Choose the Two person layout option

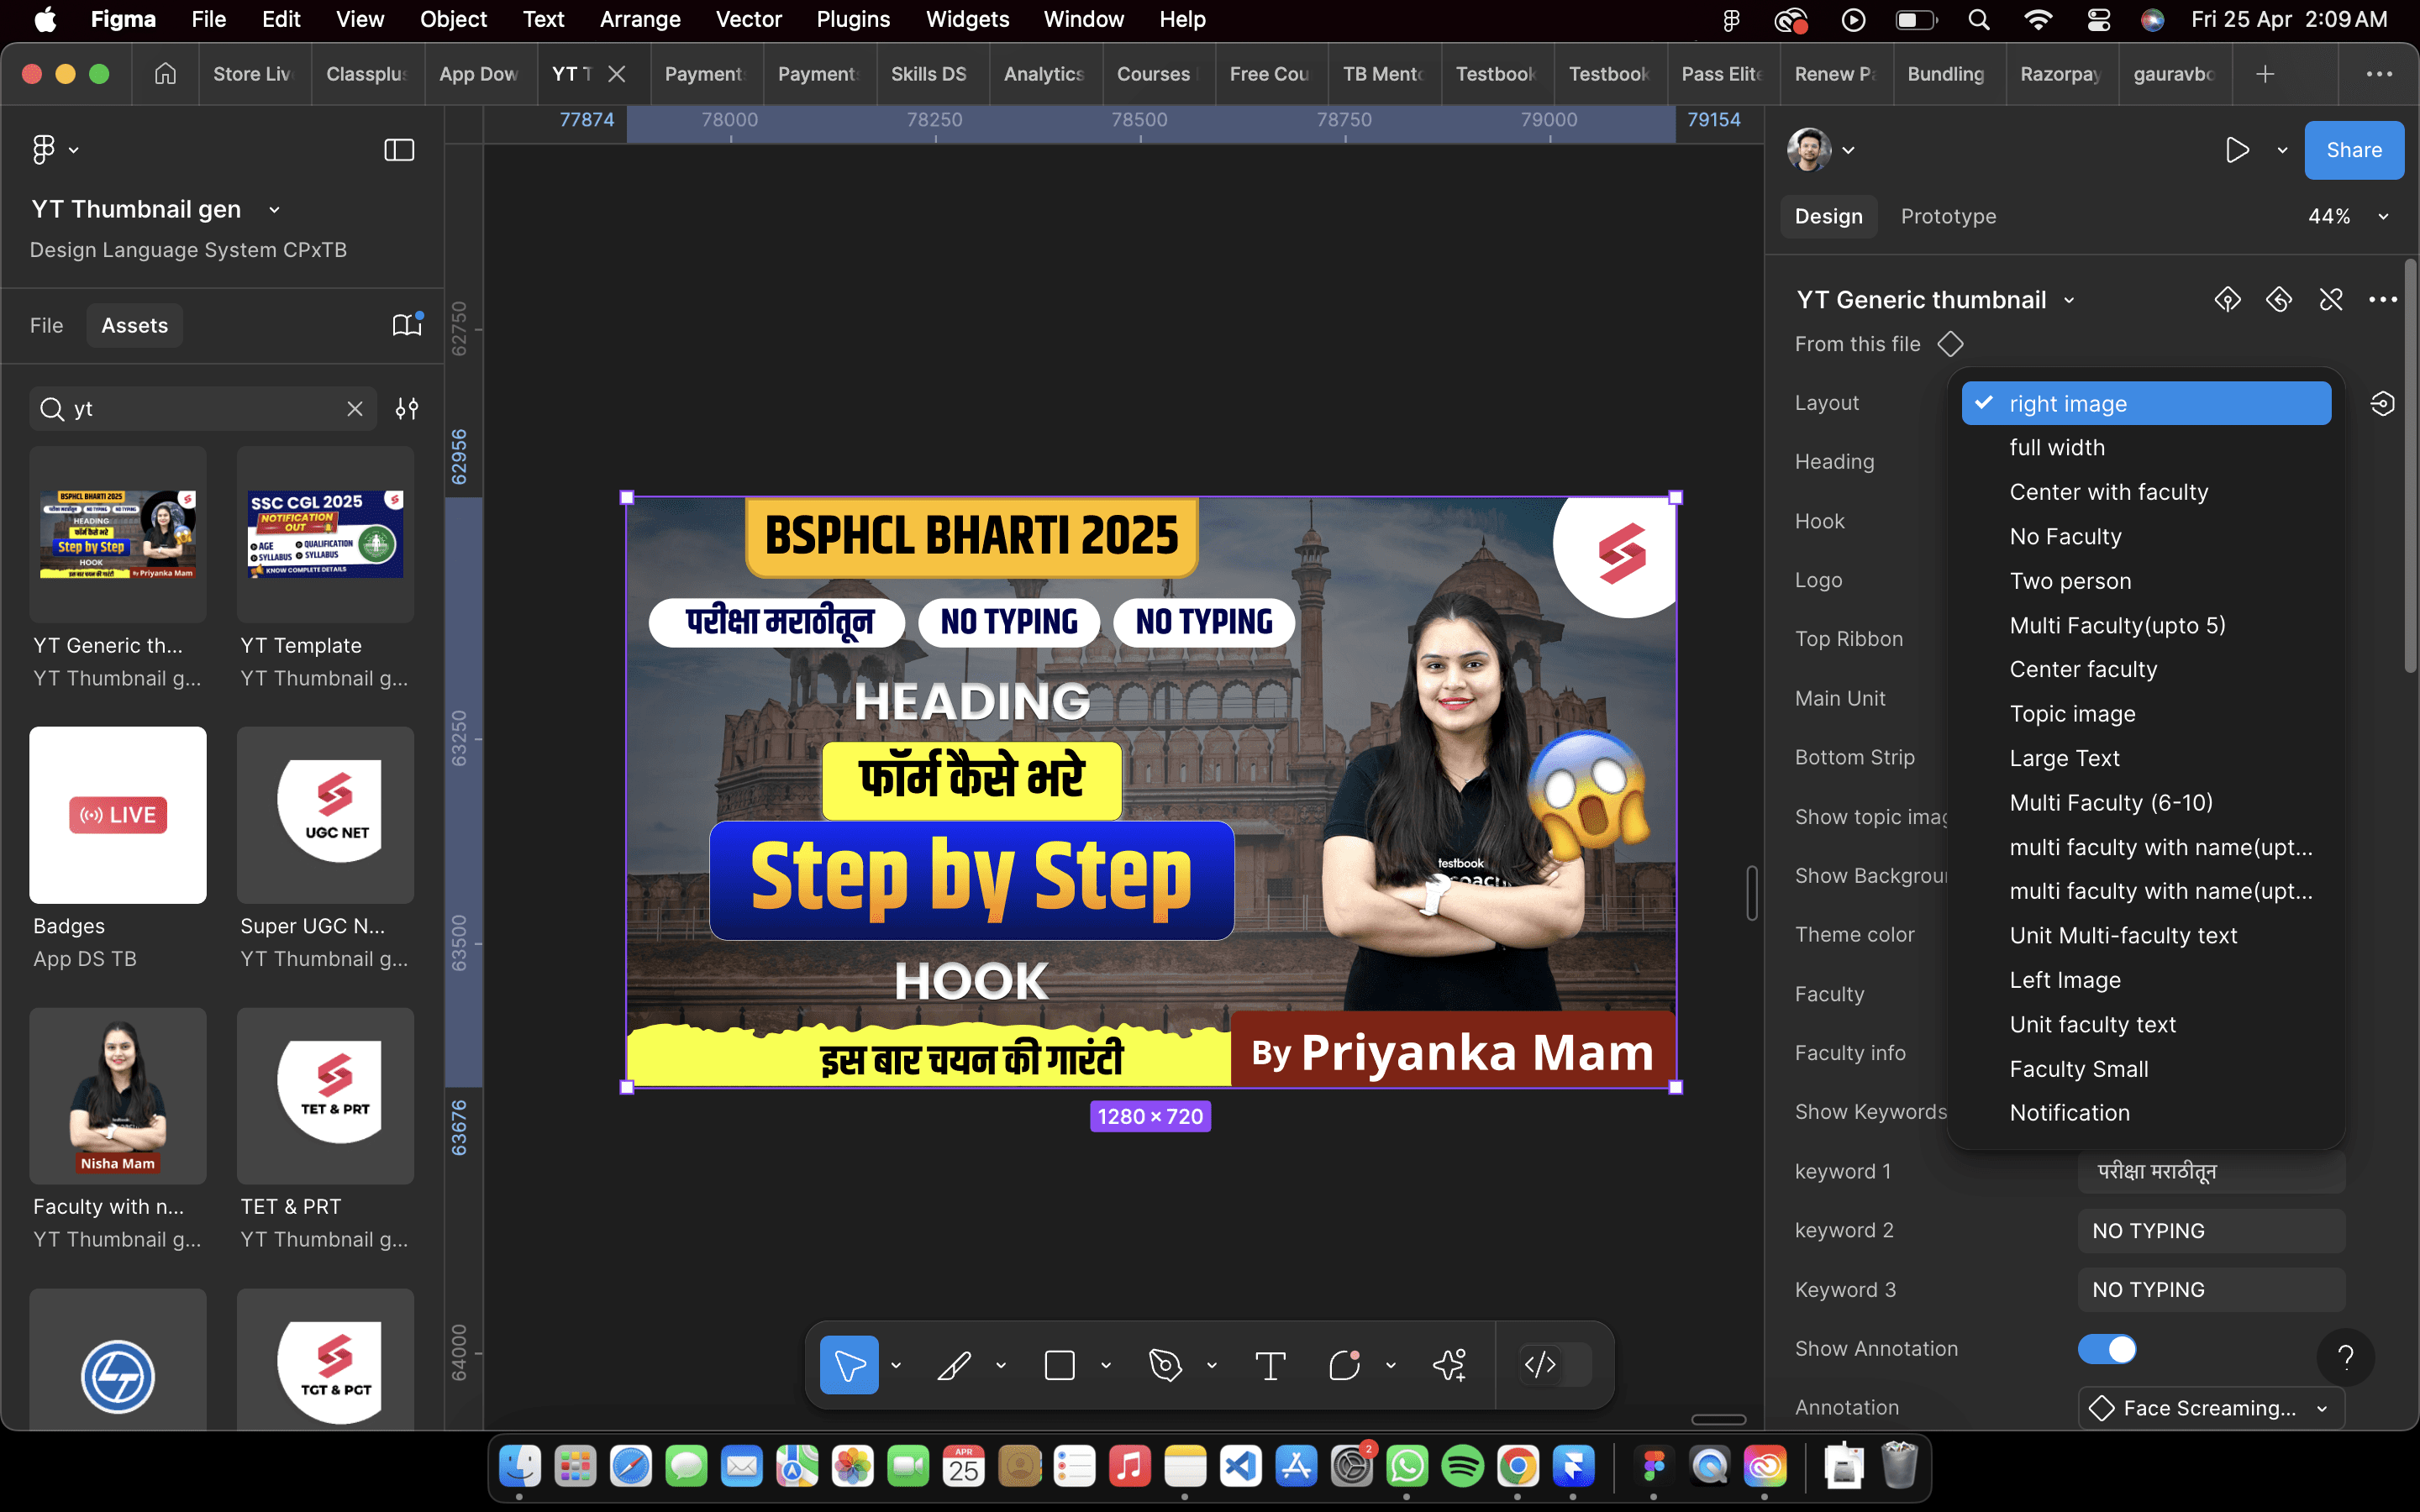pos(2070,581)
